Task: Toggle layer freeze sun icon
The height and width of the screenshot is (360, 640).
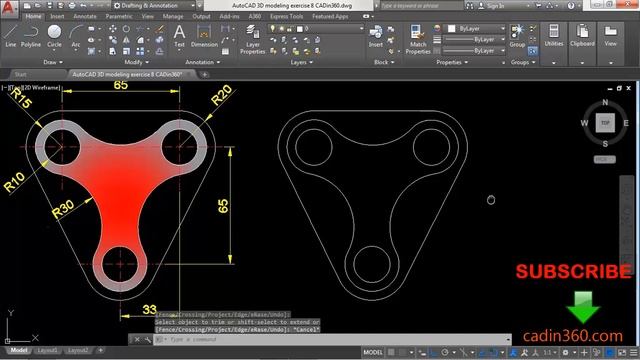Action: click(x=281, y=29)
